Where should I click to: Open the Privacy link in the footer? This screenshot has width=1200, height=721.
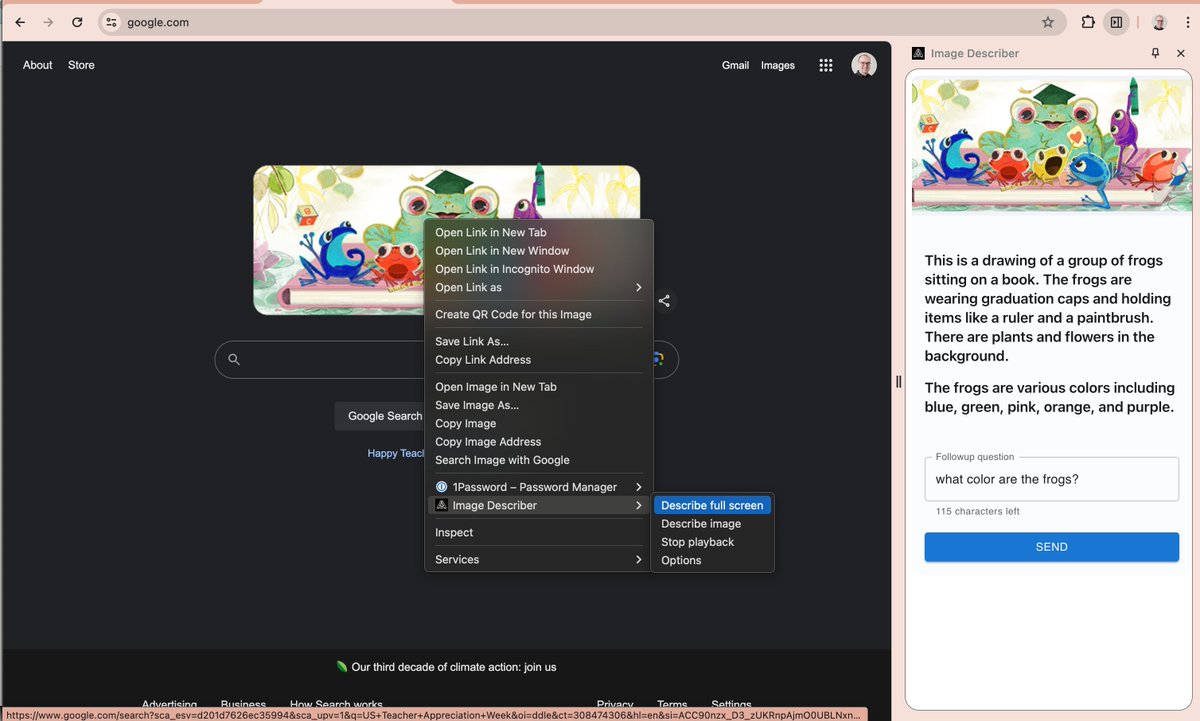click(x=615, y=703)
